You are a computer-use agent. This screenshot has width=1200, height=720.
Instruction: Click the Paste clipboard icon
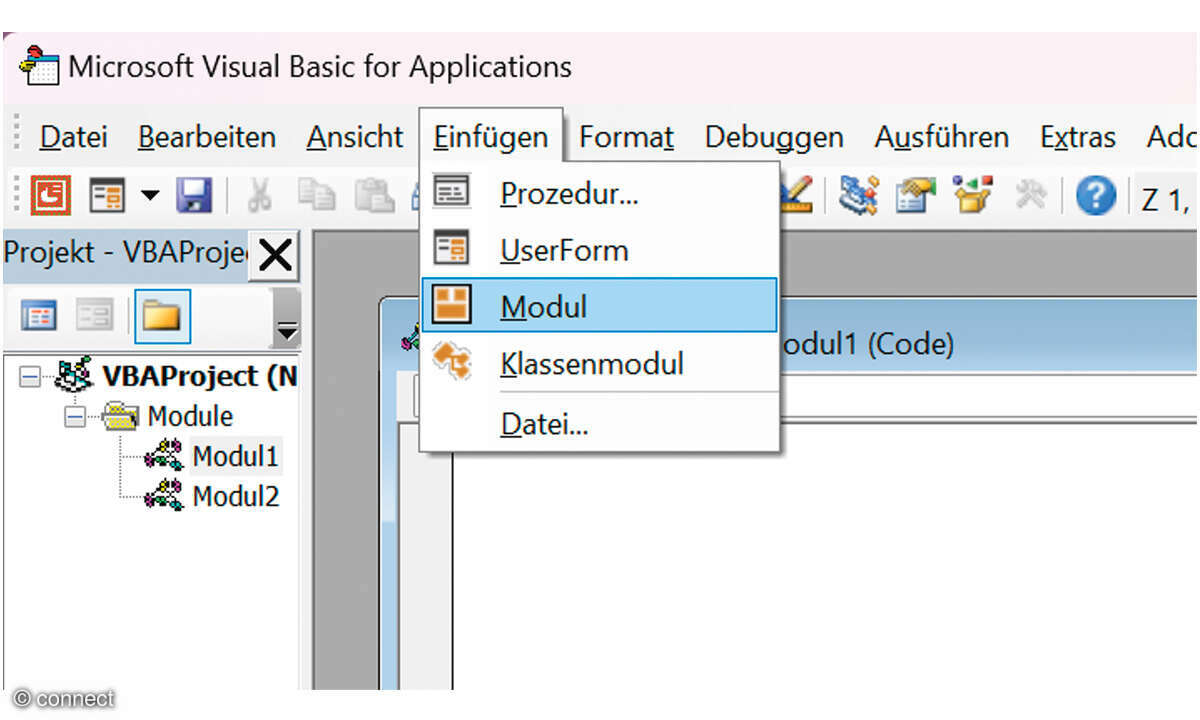[x=373, y=194]
